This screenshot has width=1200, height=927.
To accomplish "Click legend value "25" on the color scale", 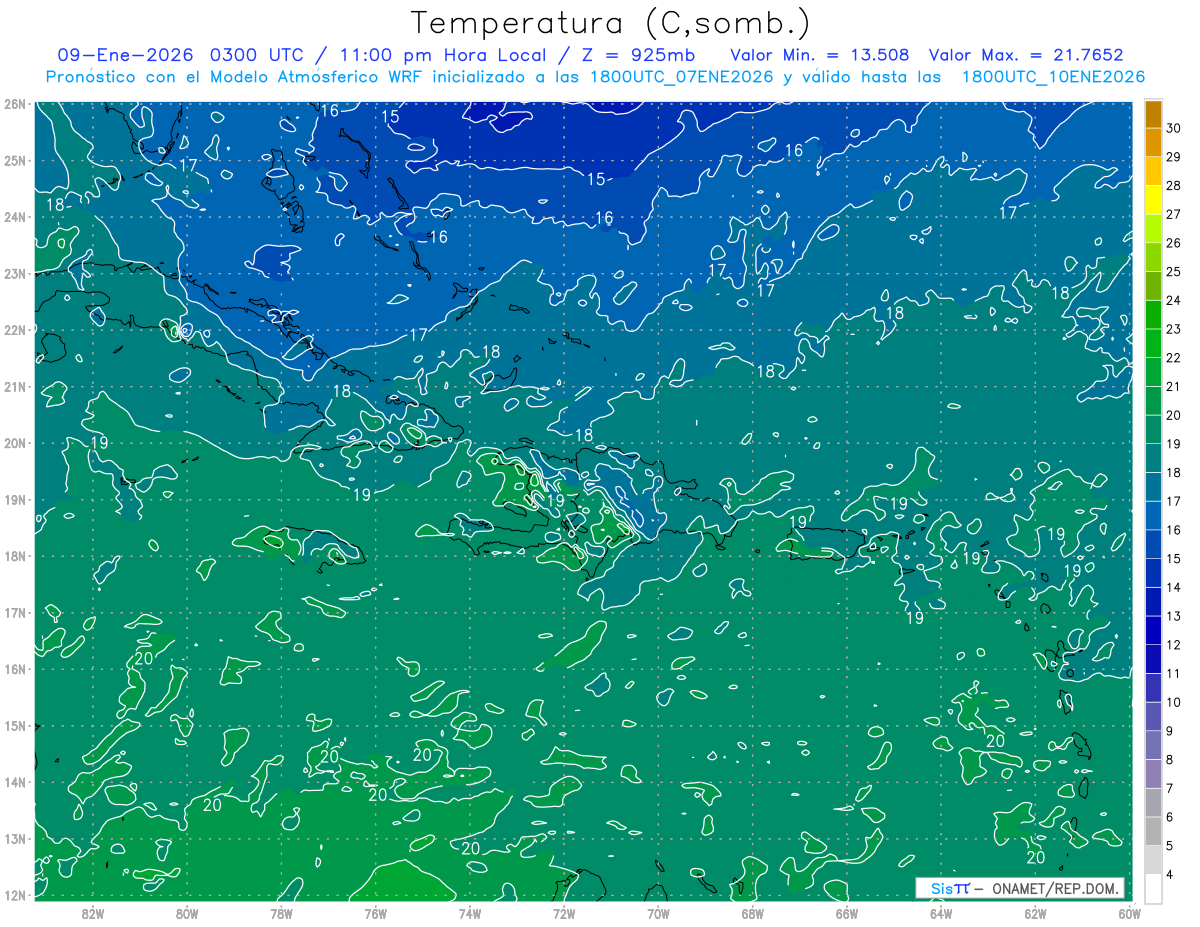I will coord(1174,271).
